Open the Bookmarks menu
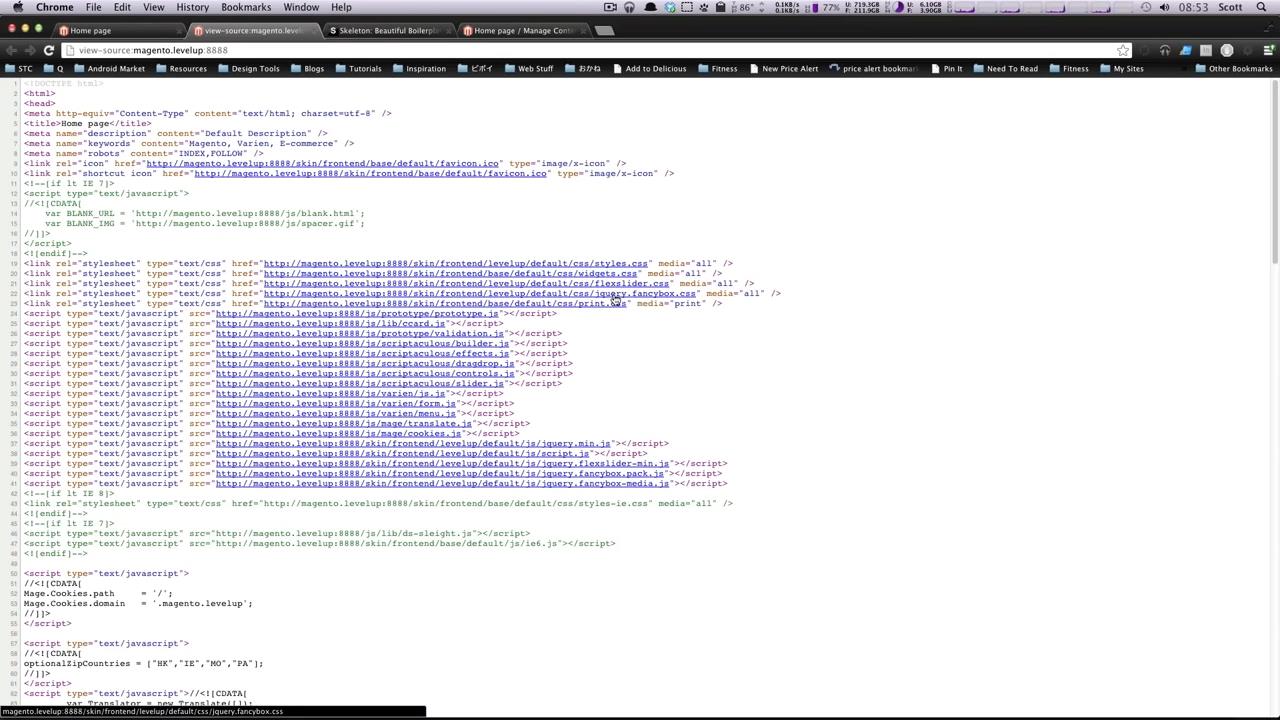The image size is (1280, 720). pos(246,7)
